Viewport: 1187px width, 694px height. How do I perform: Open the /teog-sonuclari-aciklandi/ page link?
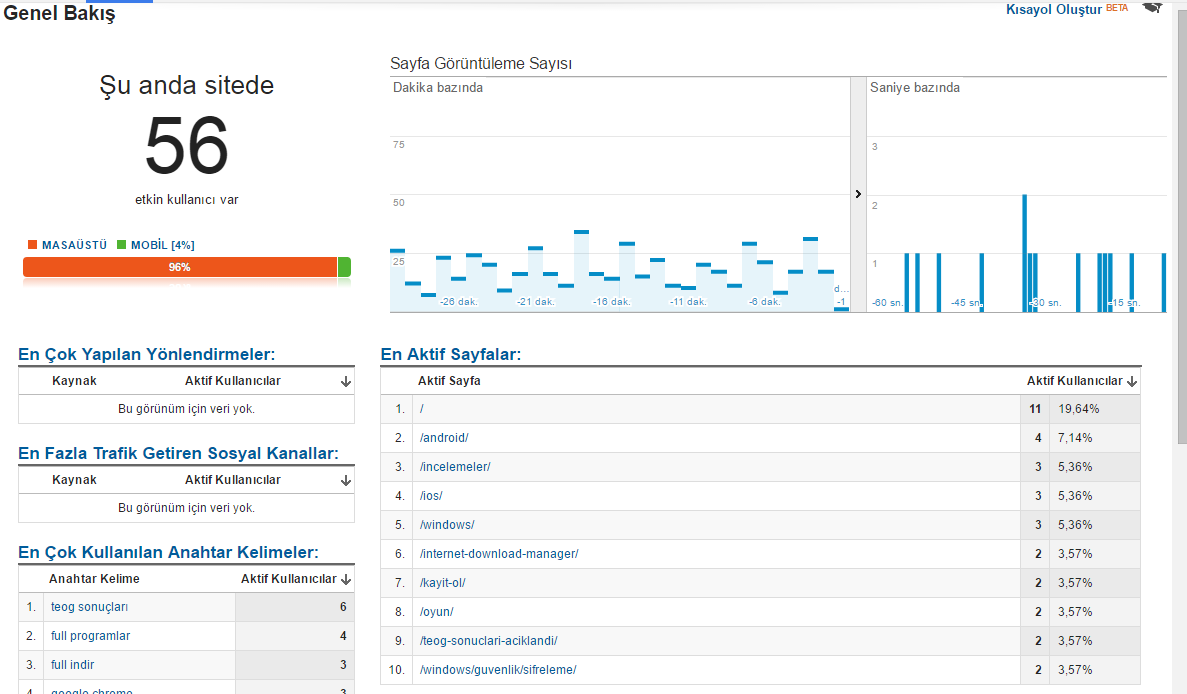coord(488,641)
